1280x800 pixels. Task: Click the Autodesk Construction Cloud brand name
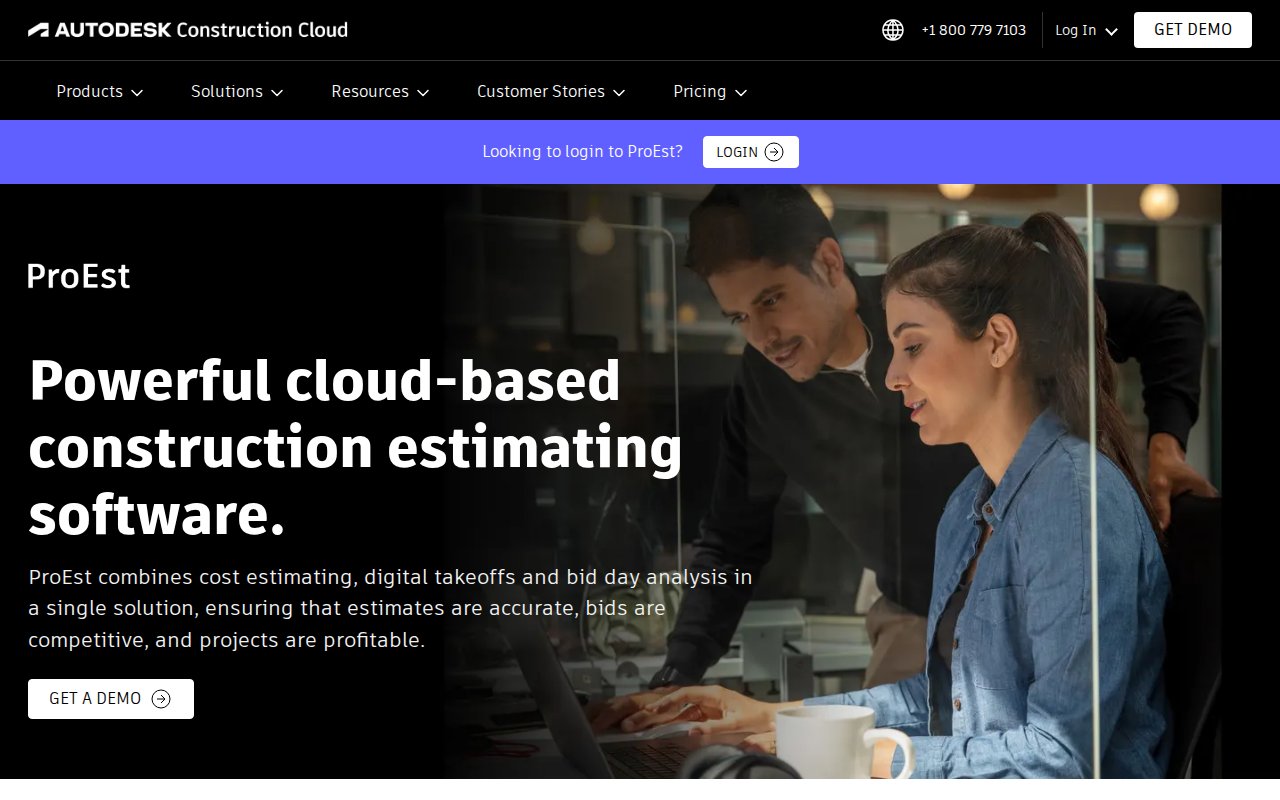point(200,30)
